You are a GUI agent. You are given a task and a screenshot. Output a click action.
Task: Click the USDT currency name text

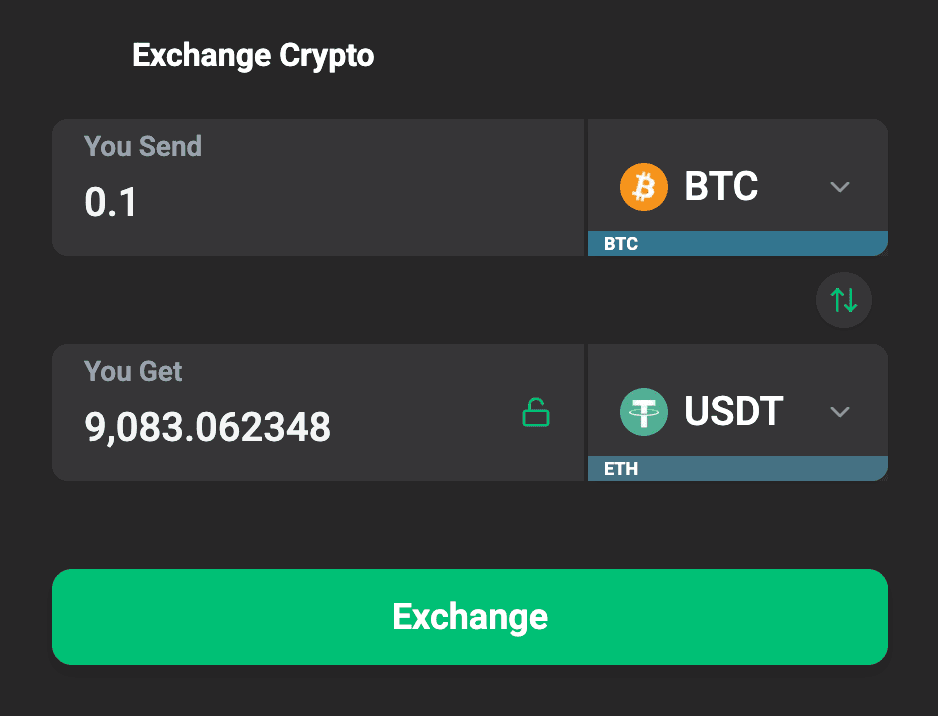click(734, 412)
